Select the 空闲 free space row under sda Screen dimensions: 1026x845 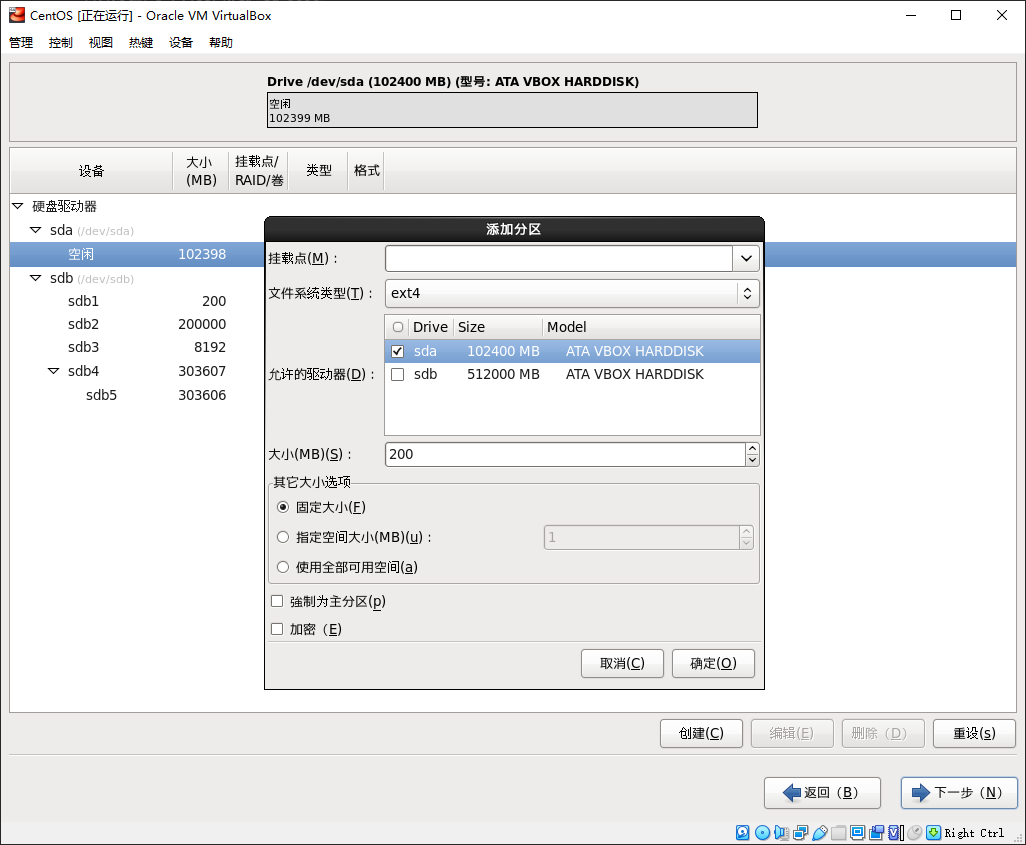coord(136,254)
